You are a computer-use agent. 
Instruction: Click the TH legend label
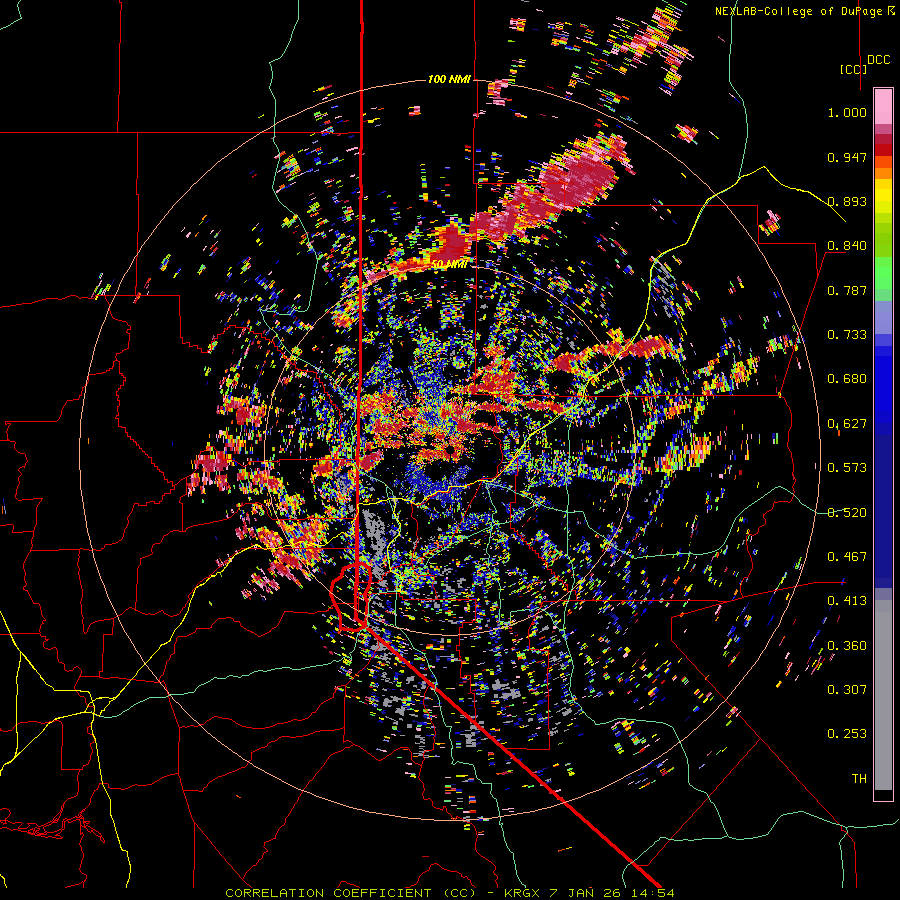point(859,779)
